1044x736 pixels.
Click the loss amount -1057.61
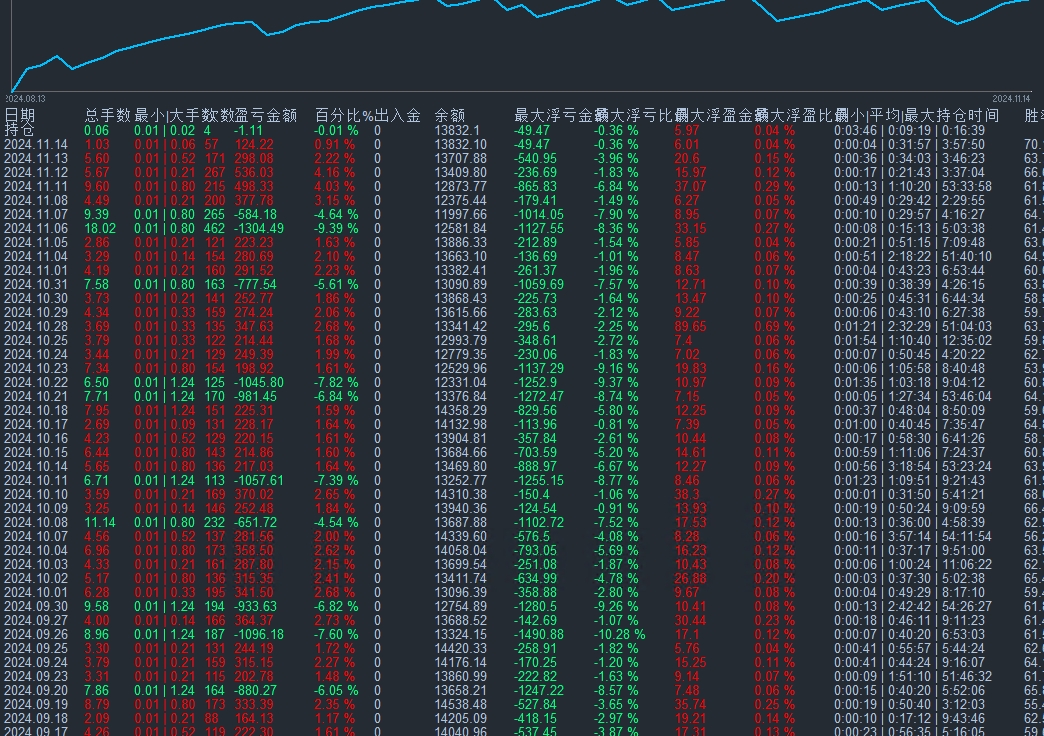[x=259, y=480]
